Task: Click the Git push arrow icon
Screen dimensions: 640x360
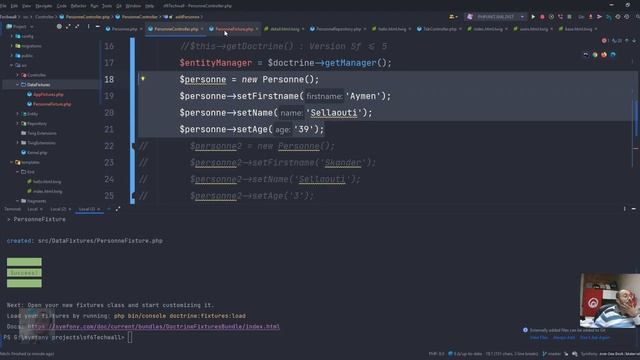Action: 599,17
